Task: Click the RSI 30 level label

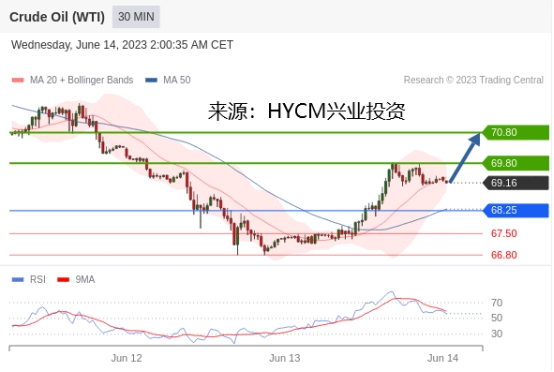Action: tap(497, 333)
